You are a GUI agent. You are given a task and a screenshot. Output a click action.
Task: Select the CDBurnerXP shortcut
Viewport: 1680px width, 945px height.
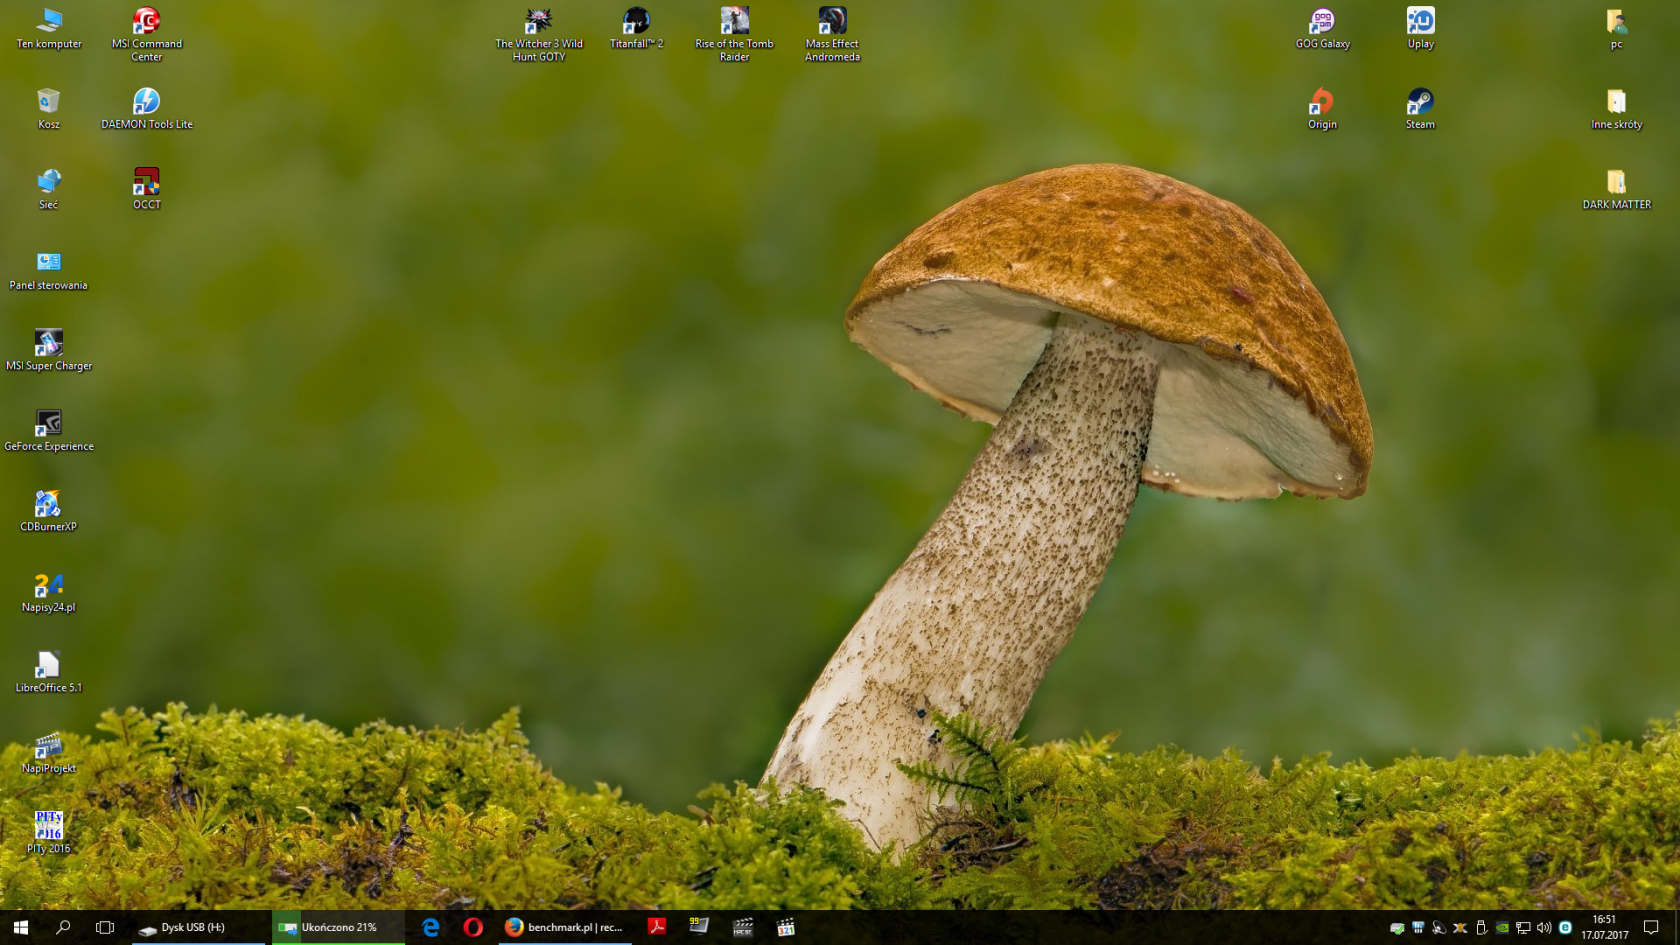tap(49, 511)
